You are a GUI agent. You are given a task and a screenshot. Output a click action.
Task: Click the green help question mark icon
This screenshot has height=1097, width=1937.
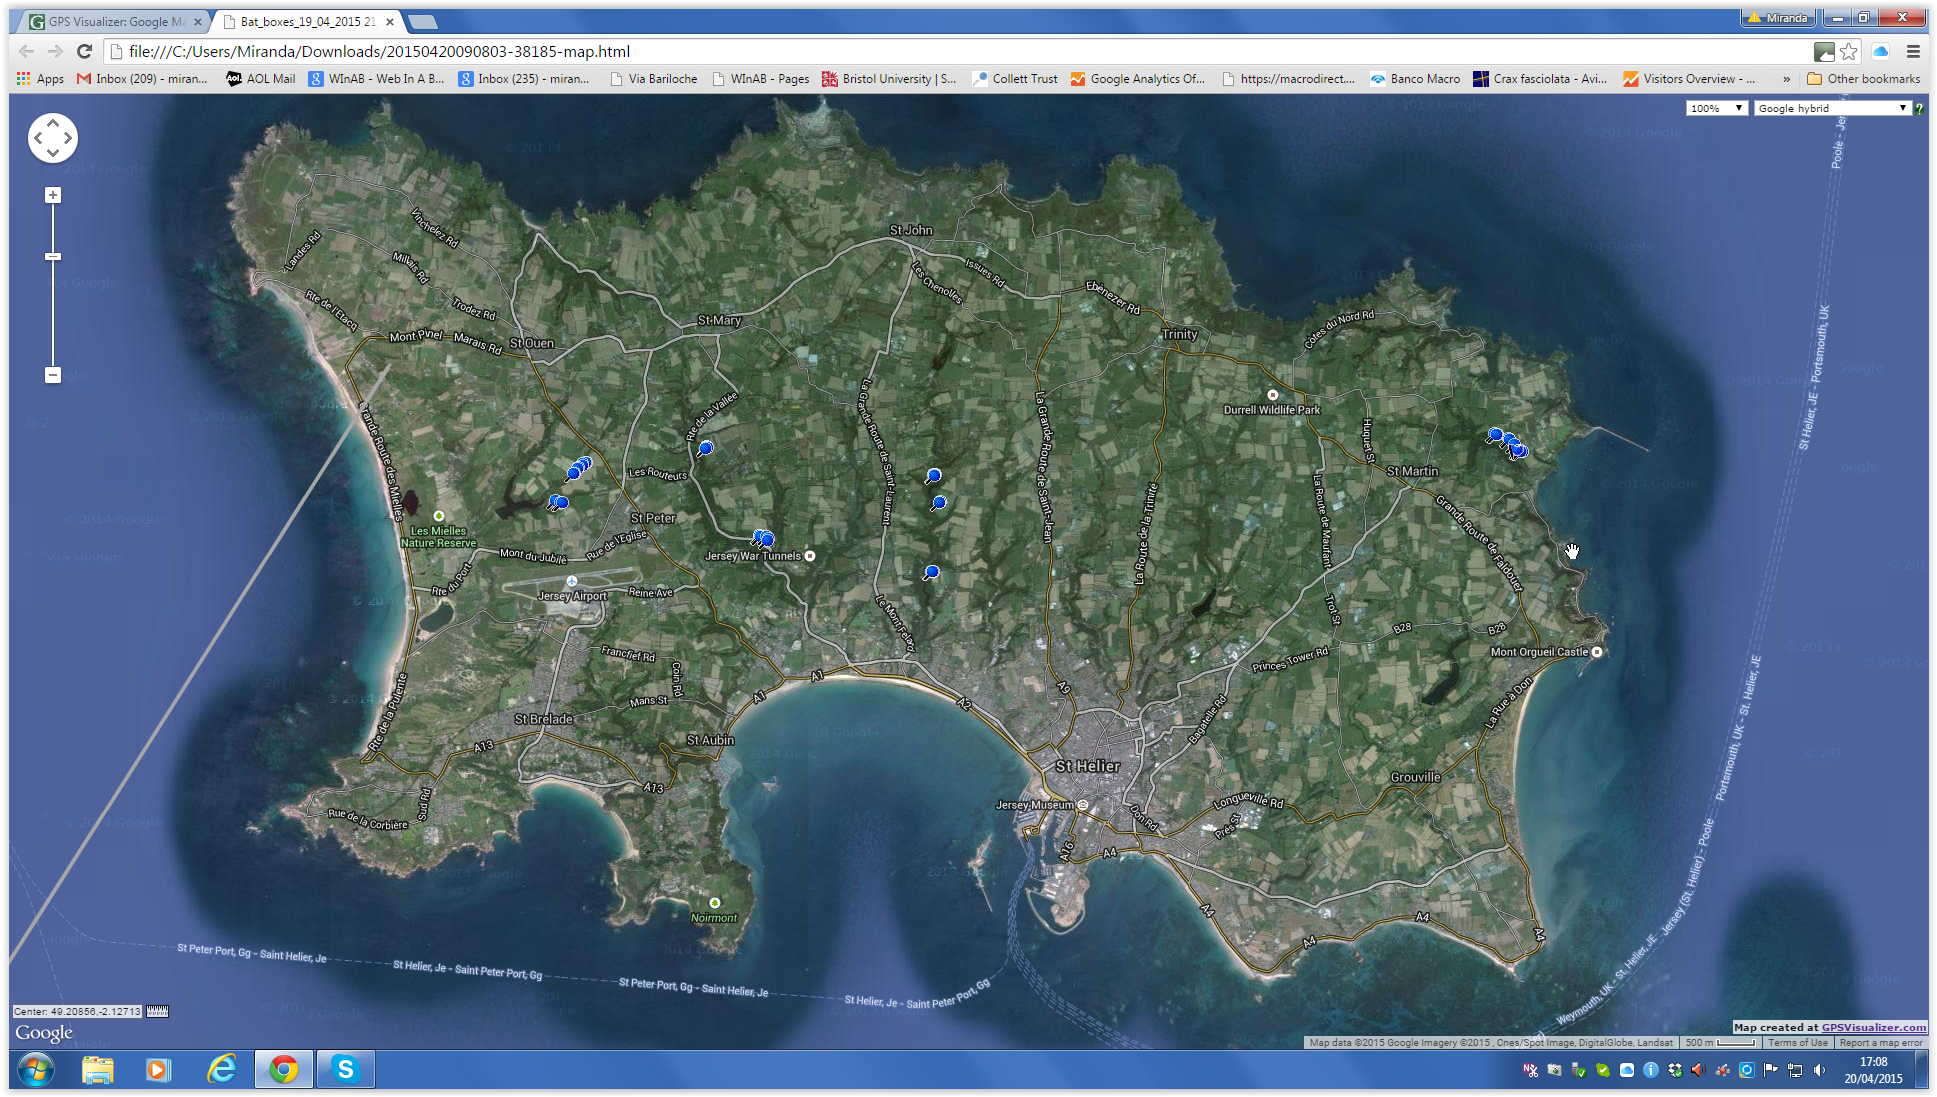click(1920, 108)
